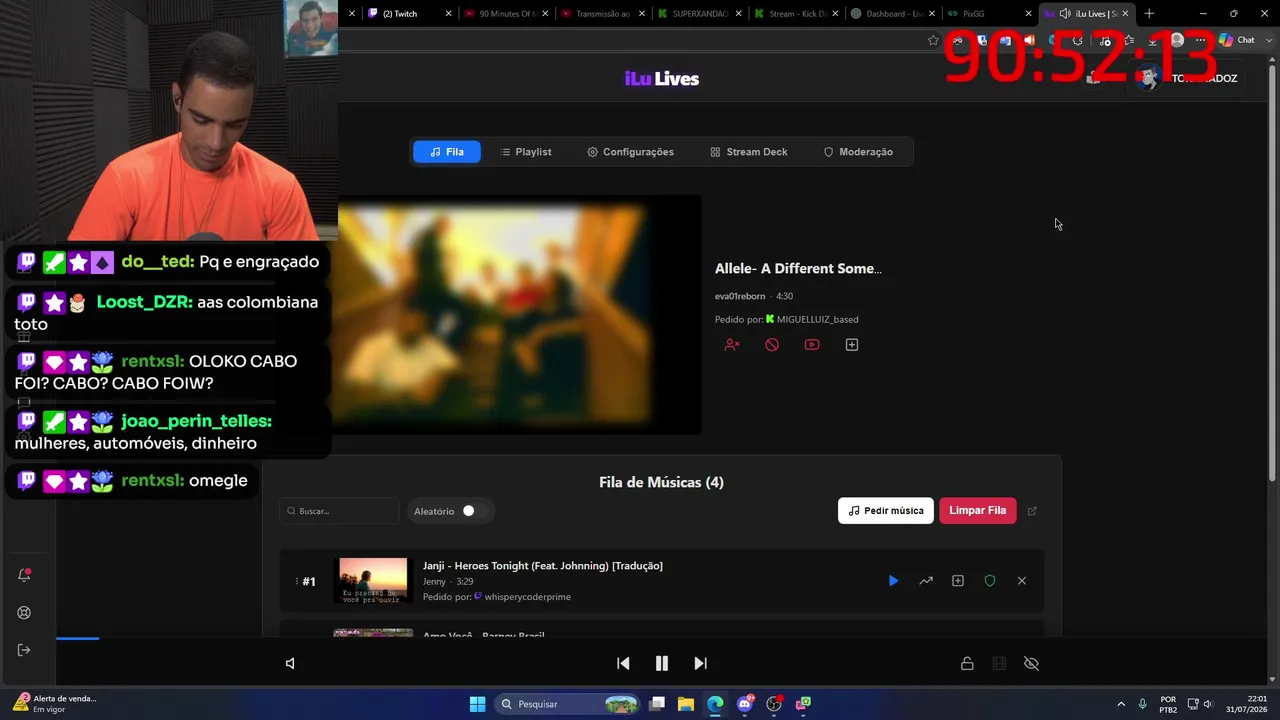Open File Explorer from the taskbar
The image size is (1280, 720).
pyautogui.click(x=686, y=704)
